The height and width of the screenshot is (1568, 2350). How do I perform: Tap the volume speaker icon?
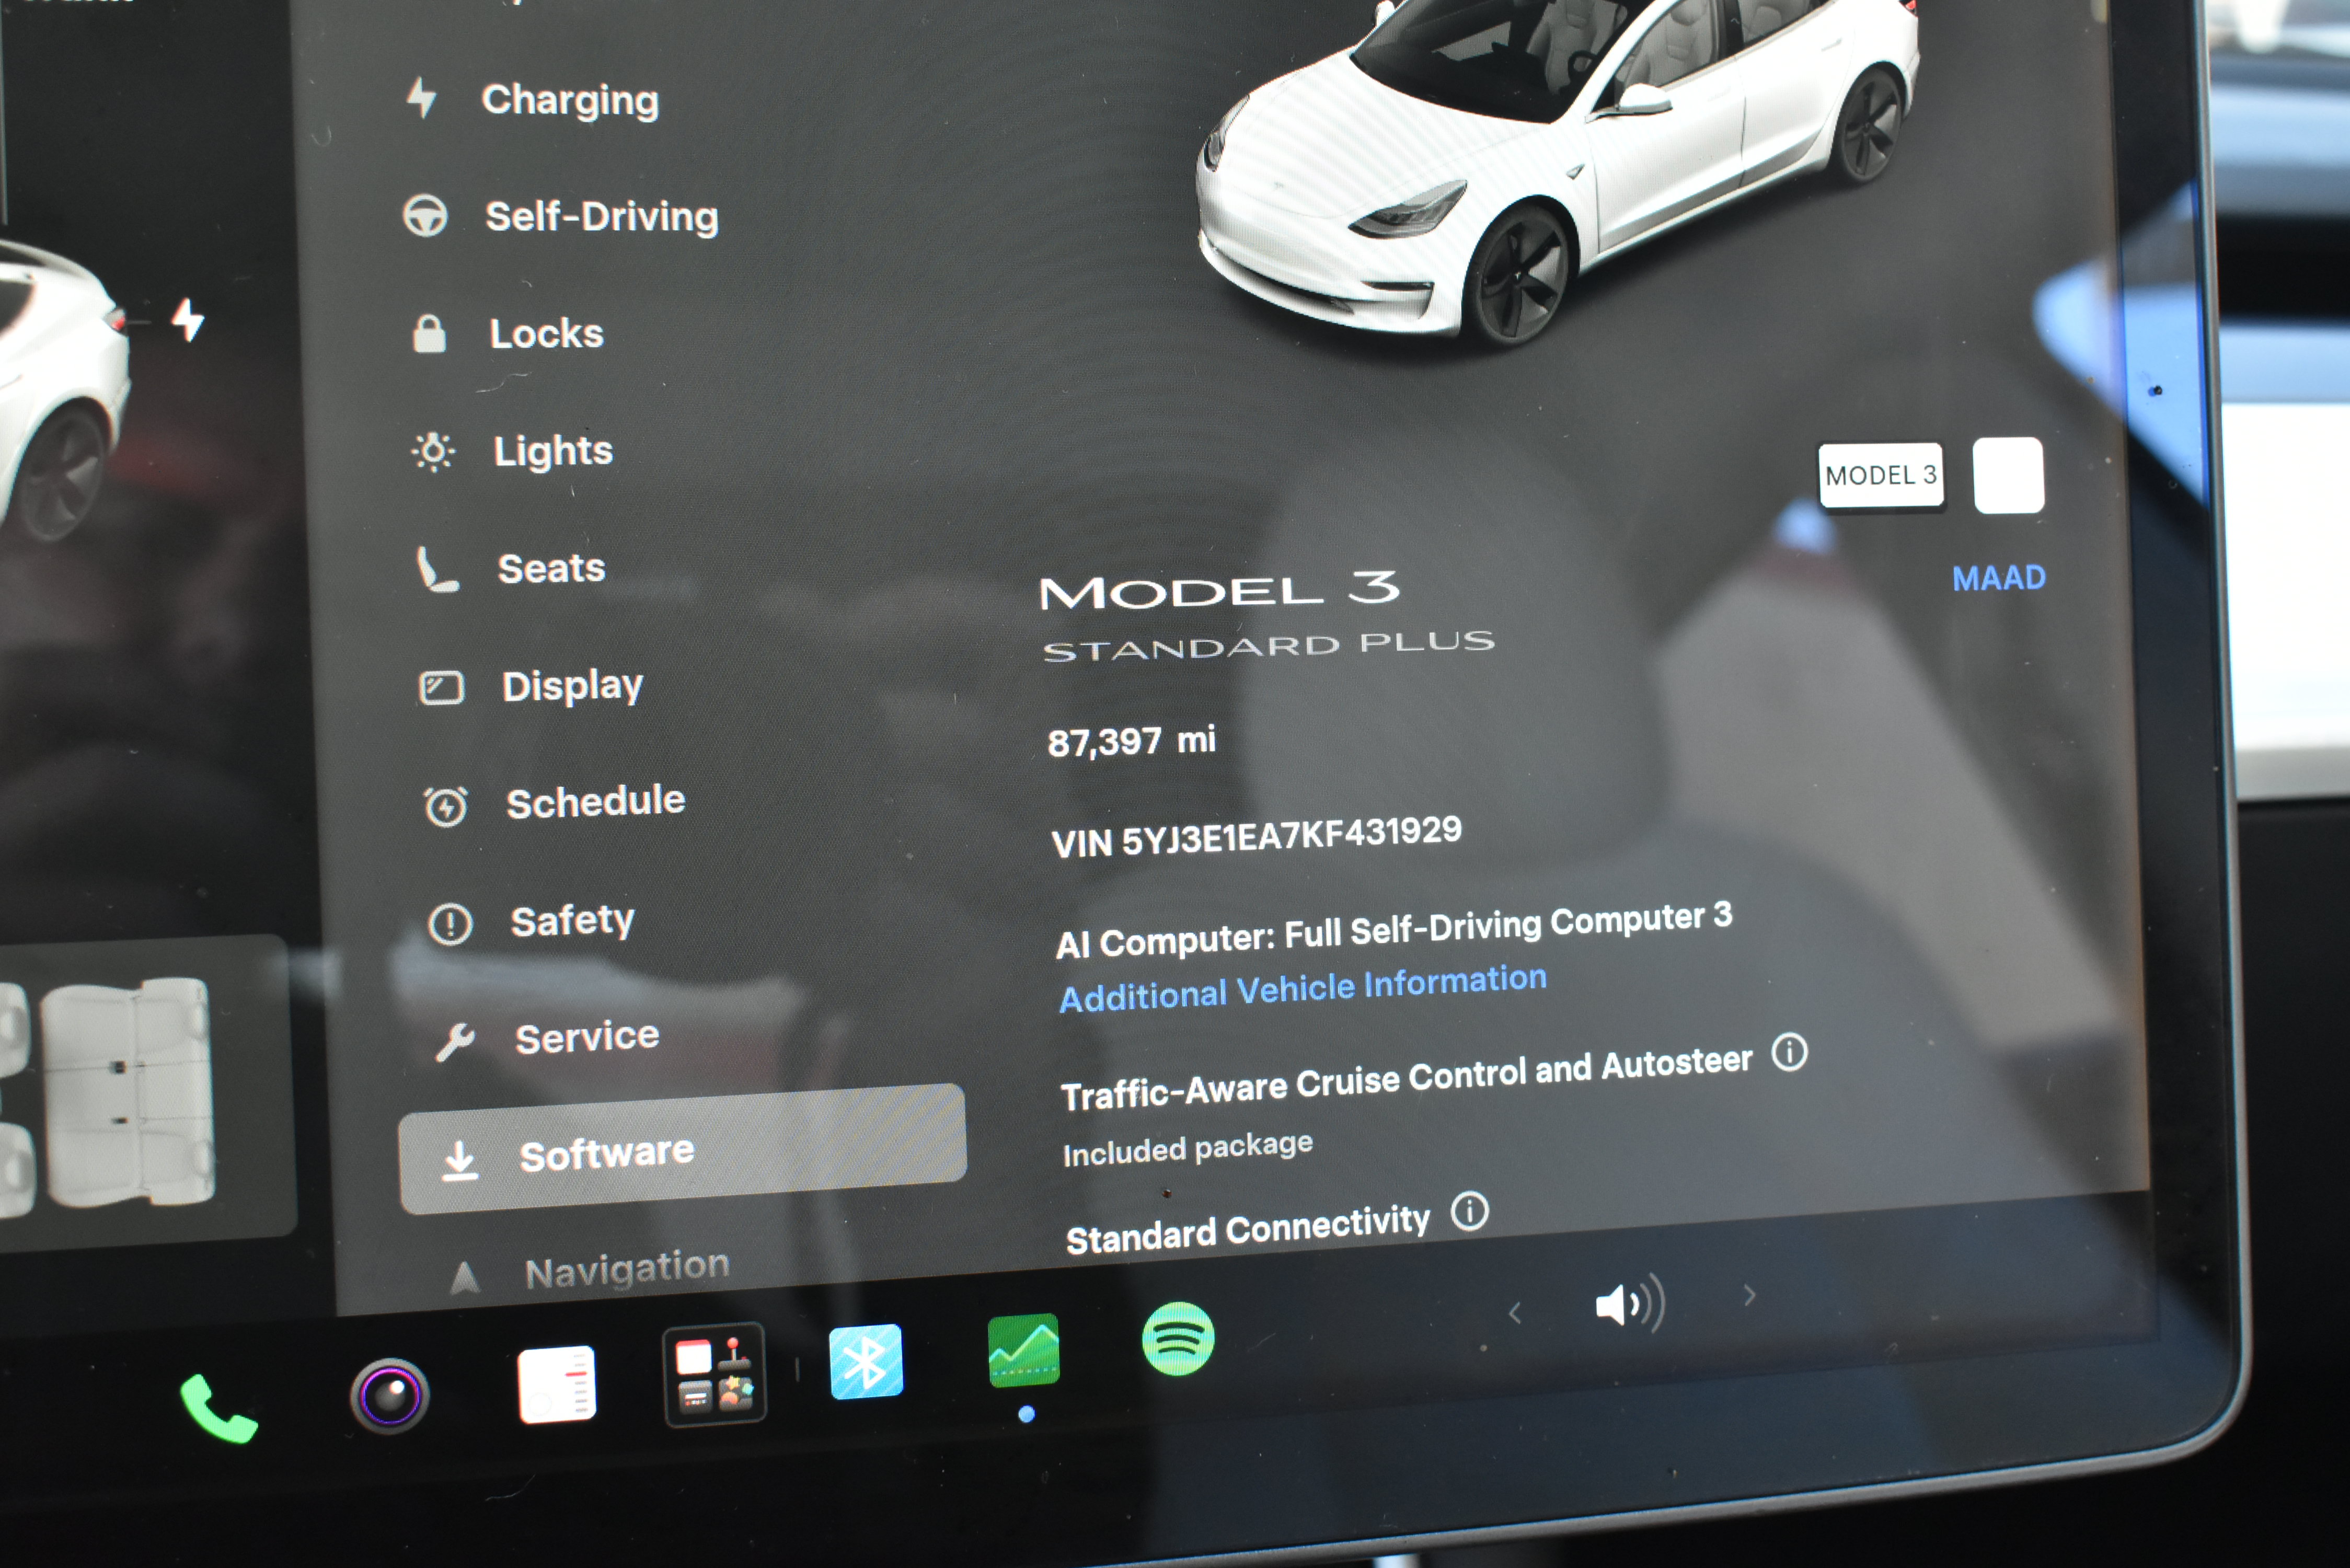pyautogui.click(x=1629, y=1304)
